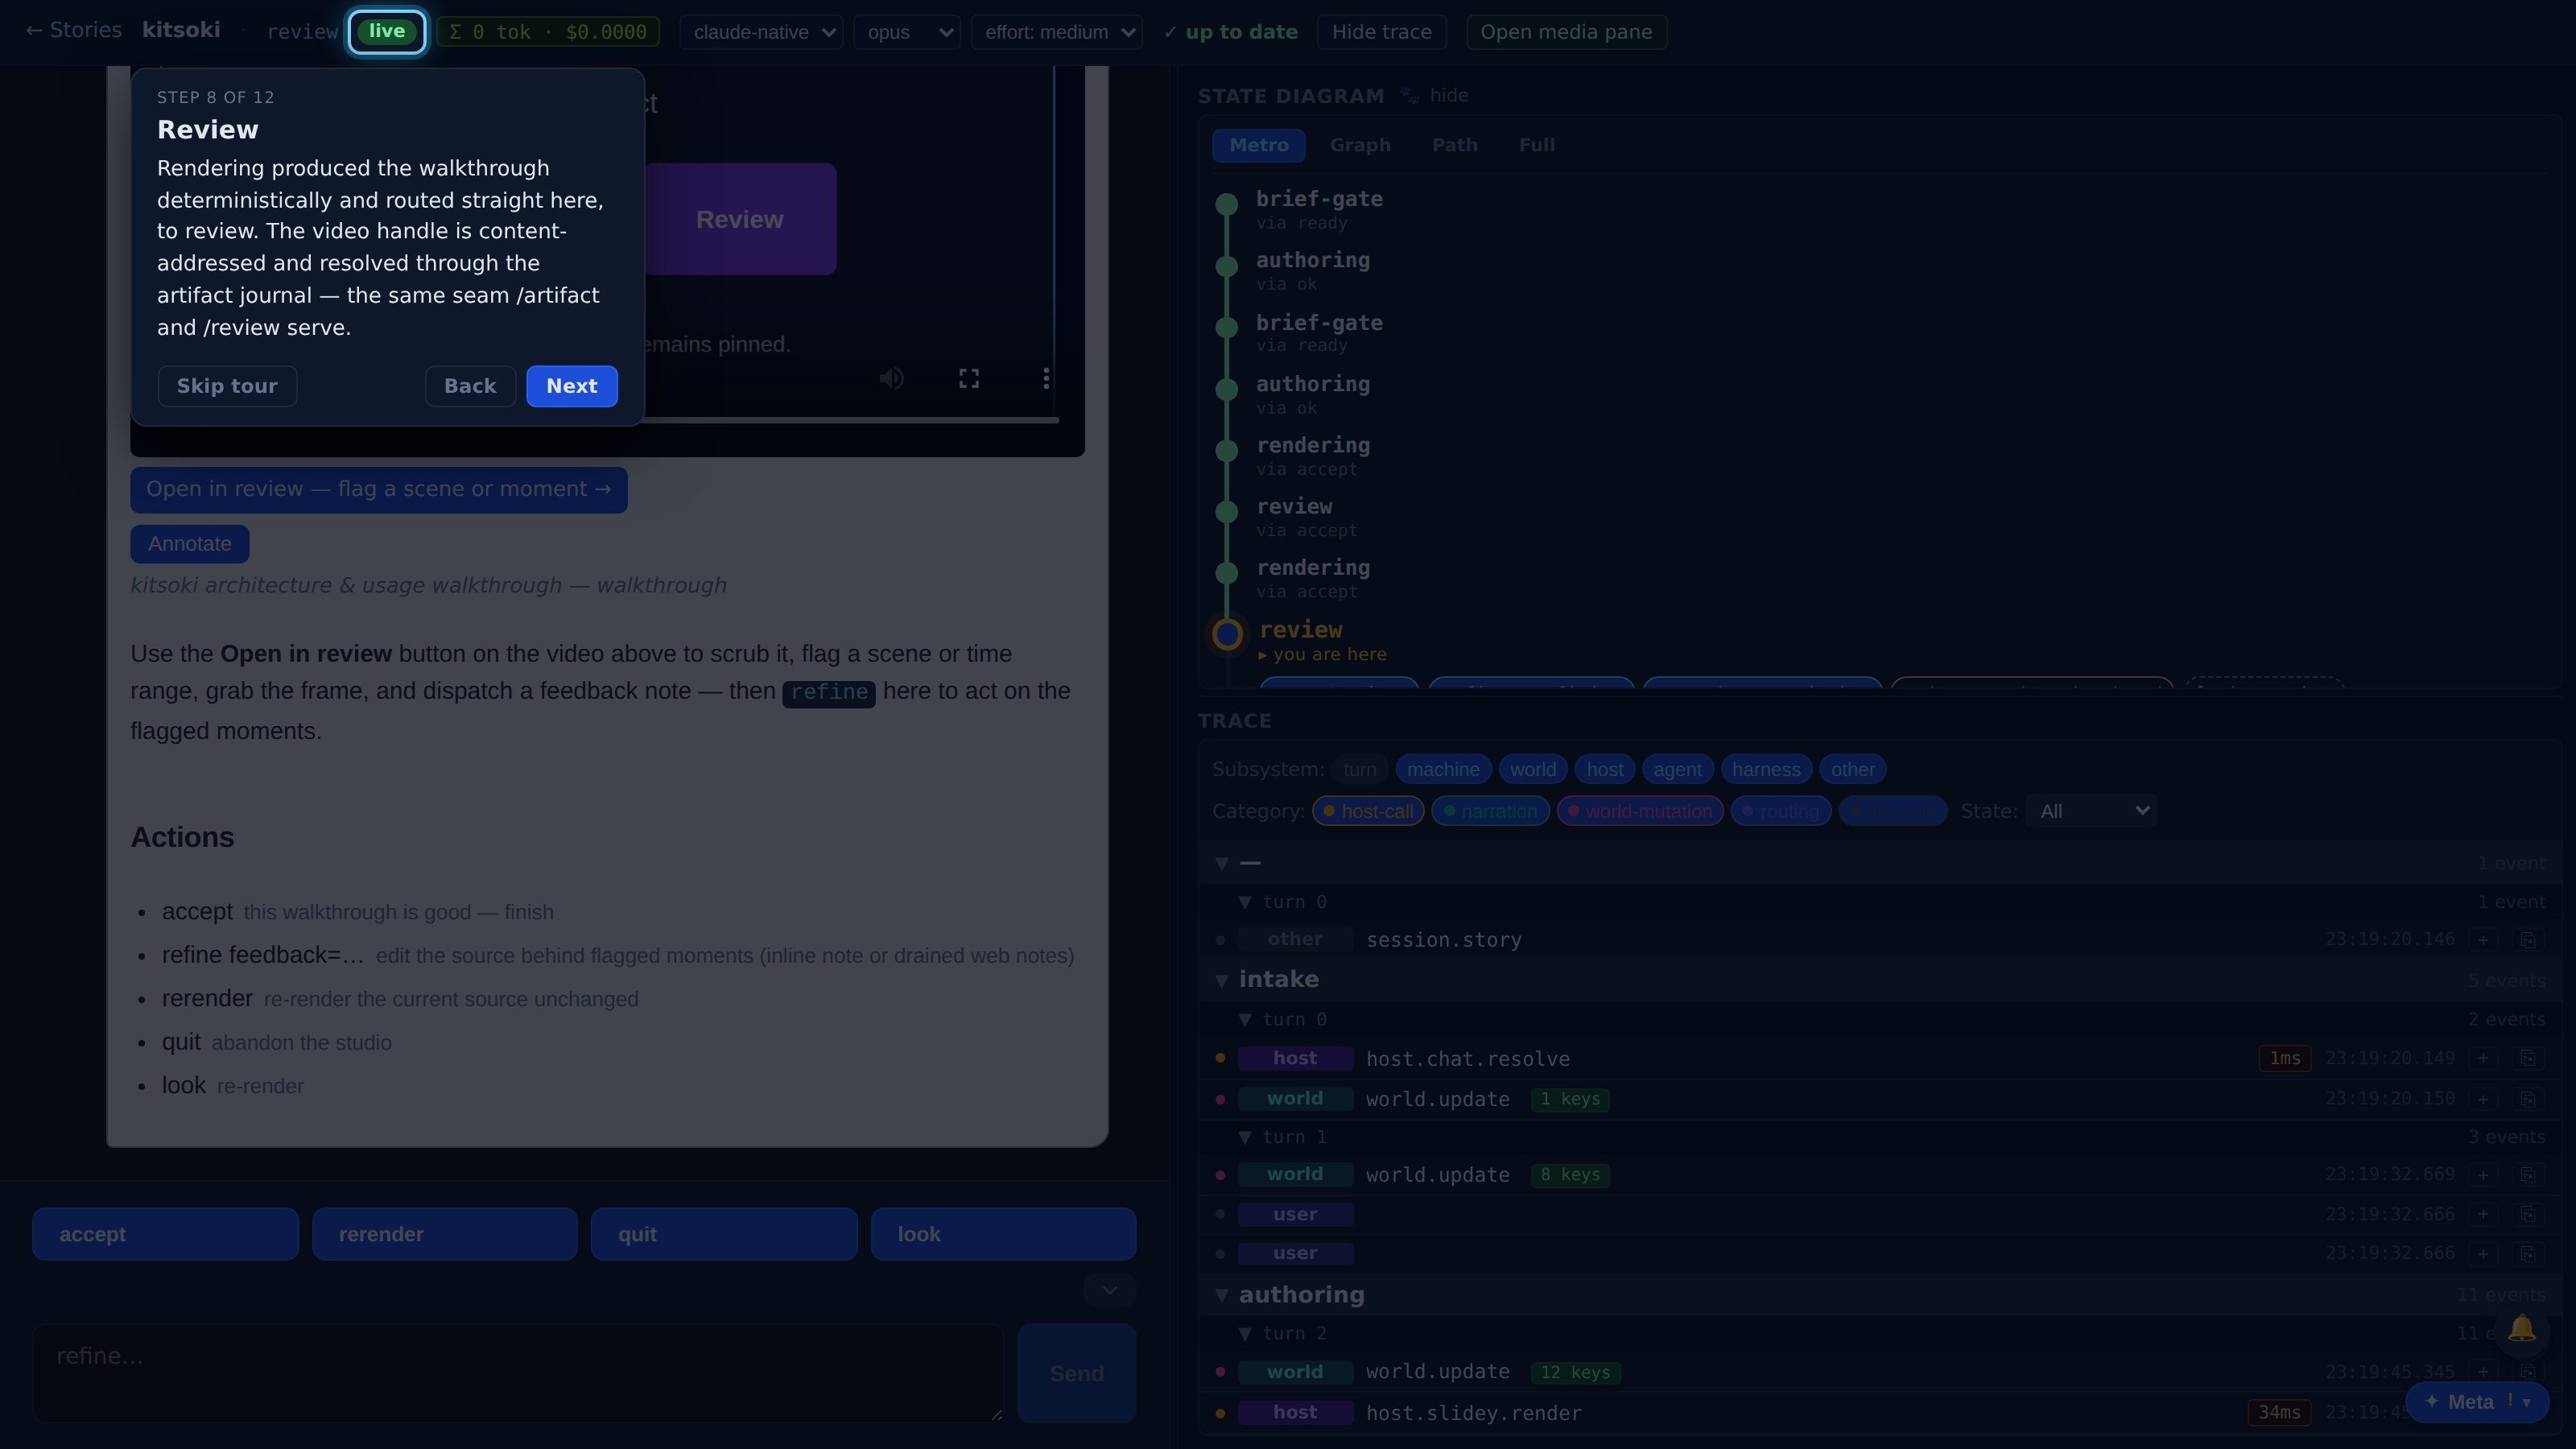Expand the world.update 1 keys row plus icon
2576x1449 pixels.
click(x=2483, y=1099)
